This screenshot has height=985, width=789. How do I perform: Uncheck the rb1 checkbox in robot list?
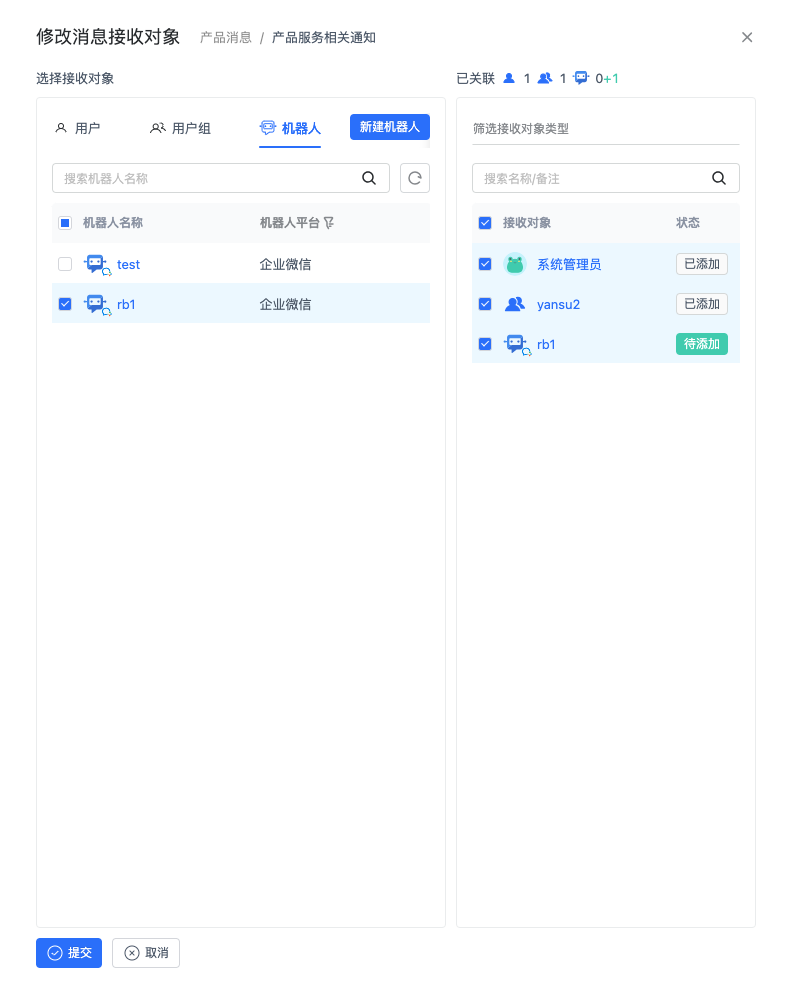tap(65, 304)
